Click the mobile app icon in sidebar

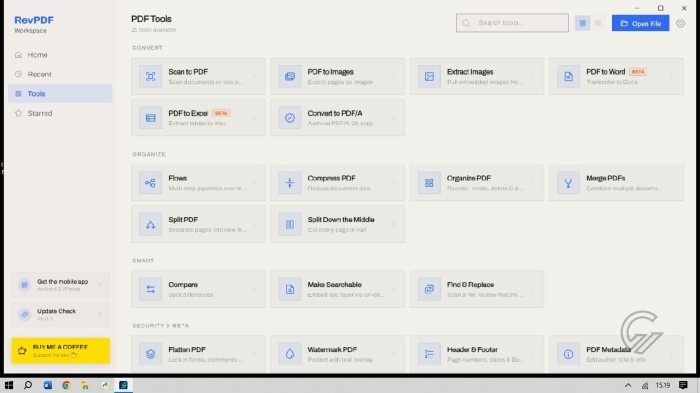coord(25,284)
